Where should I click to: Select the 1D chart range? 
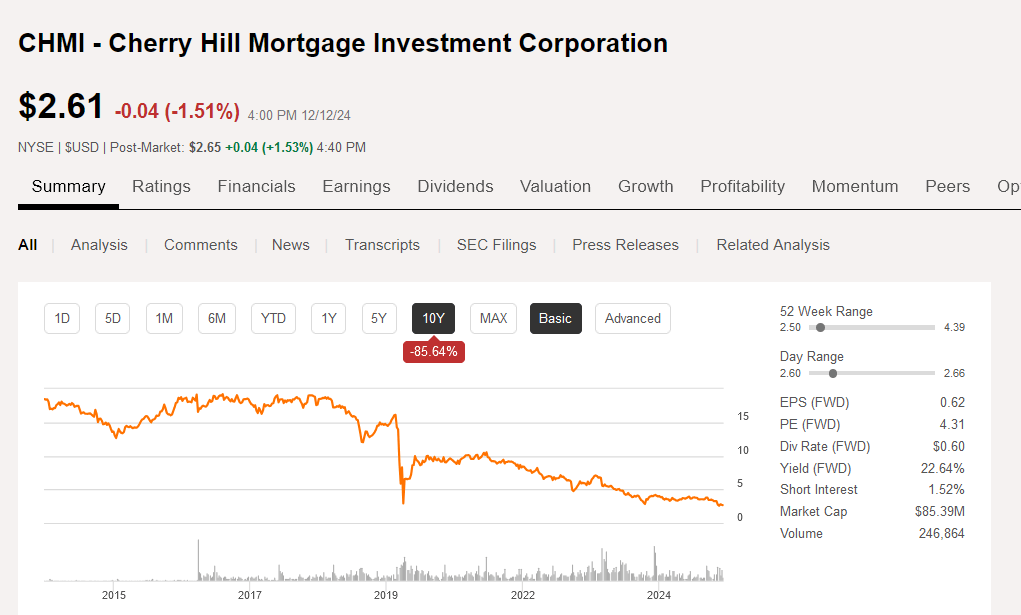tap(62, 319)
